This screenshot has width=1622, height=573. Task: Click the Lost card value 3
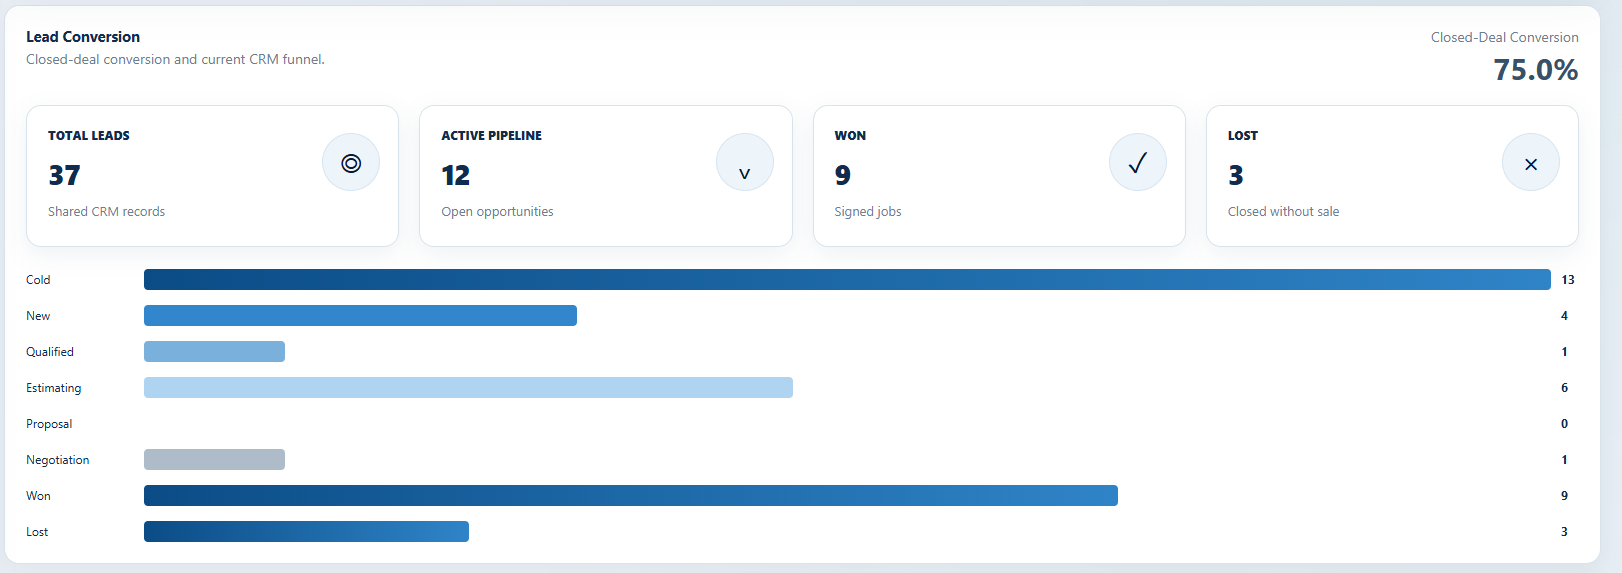coord(1236,175)
